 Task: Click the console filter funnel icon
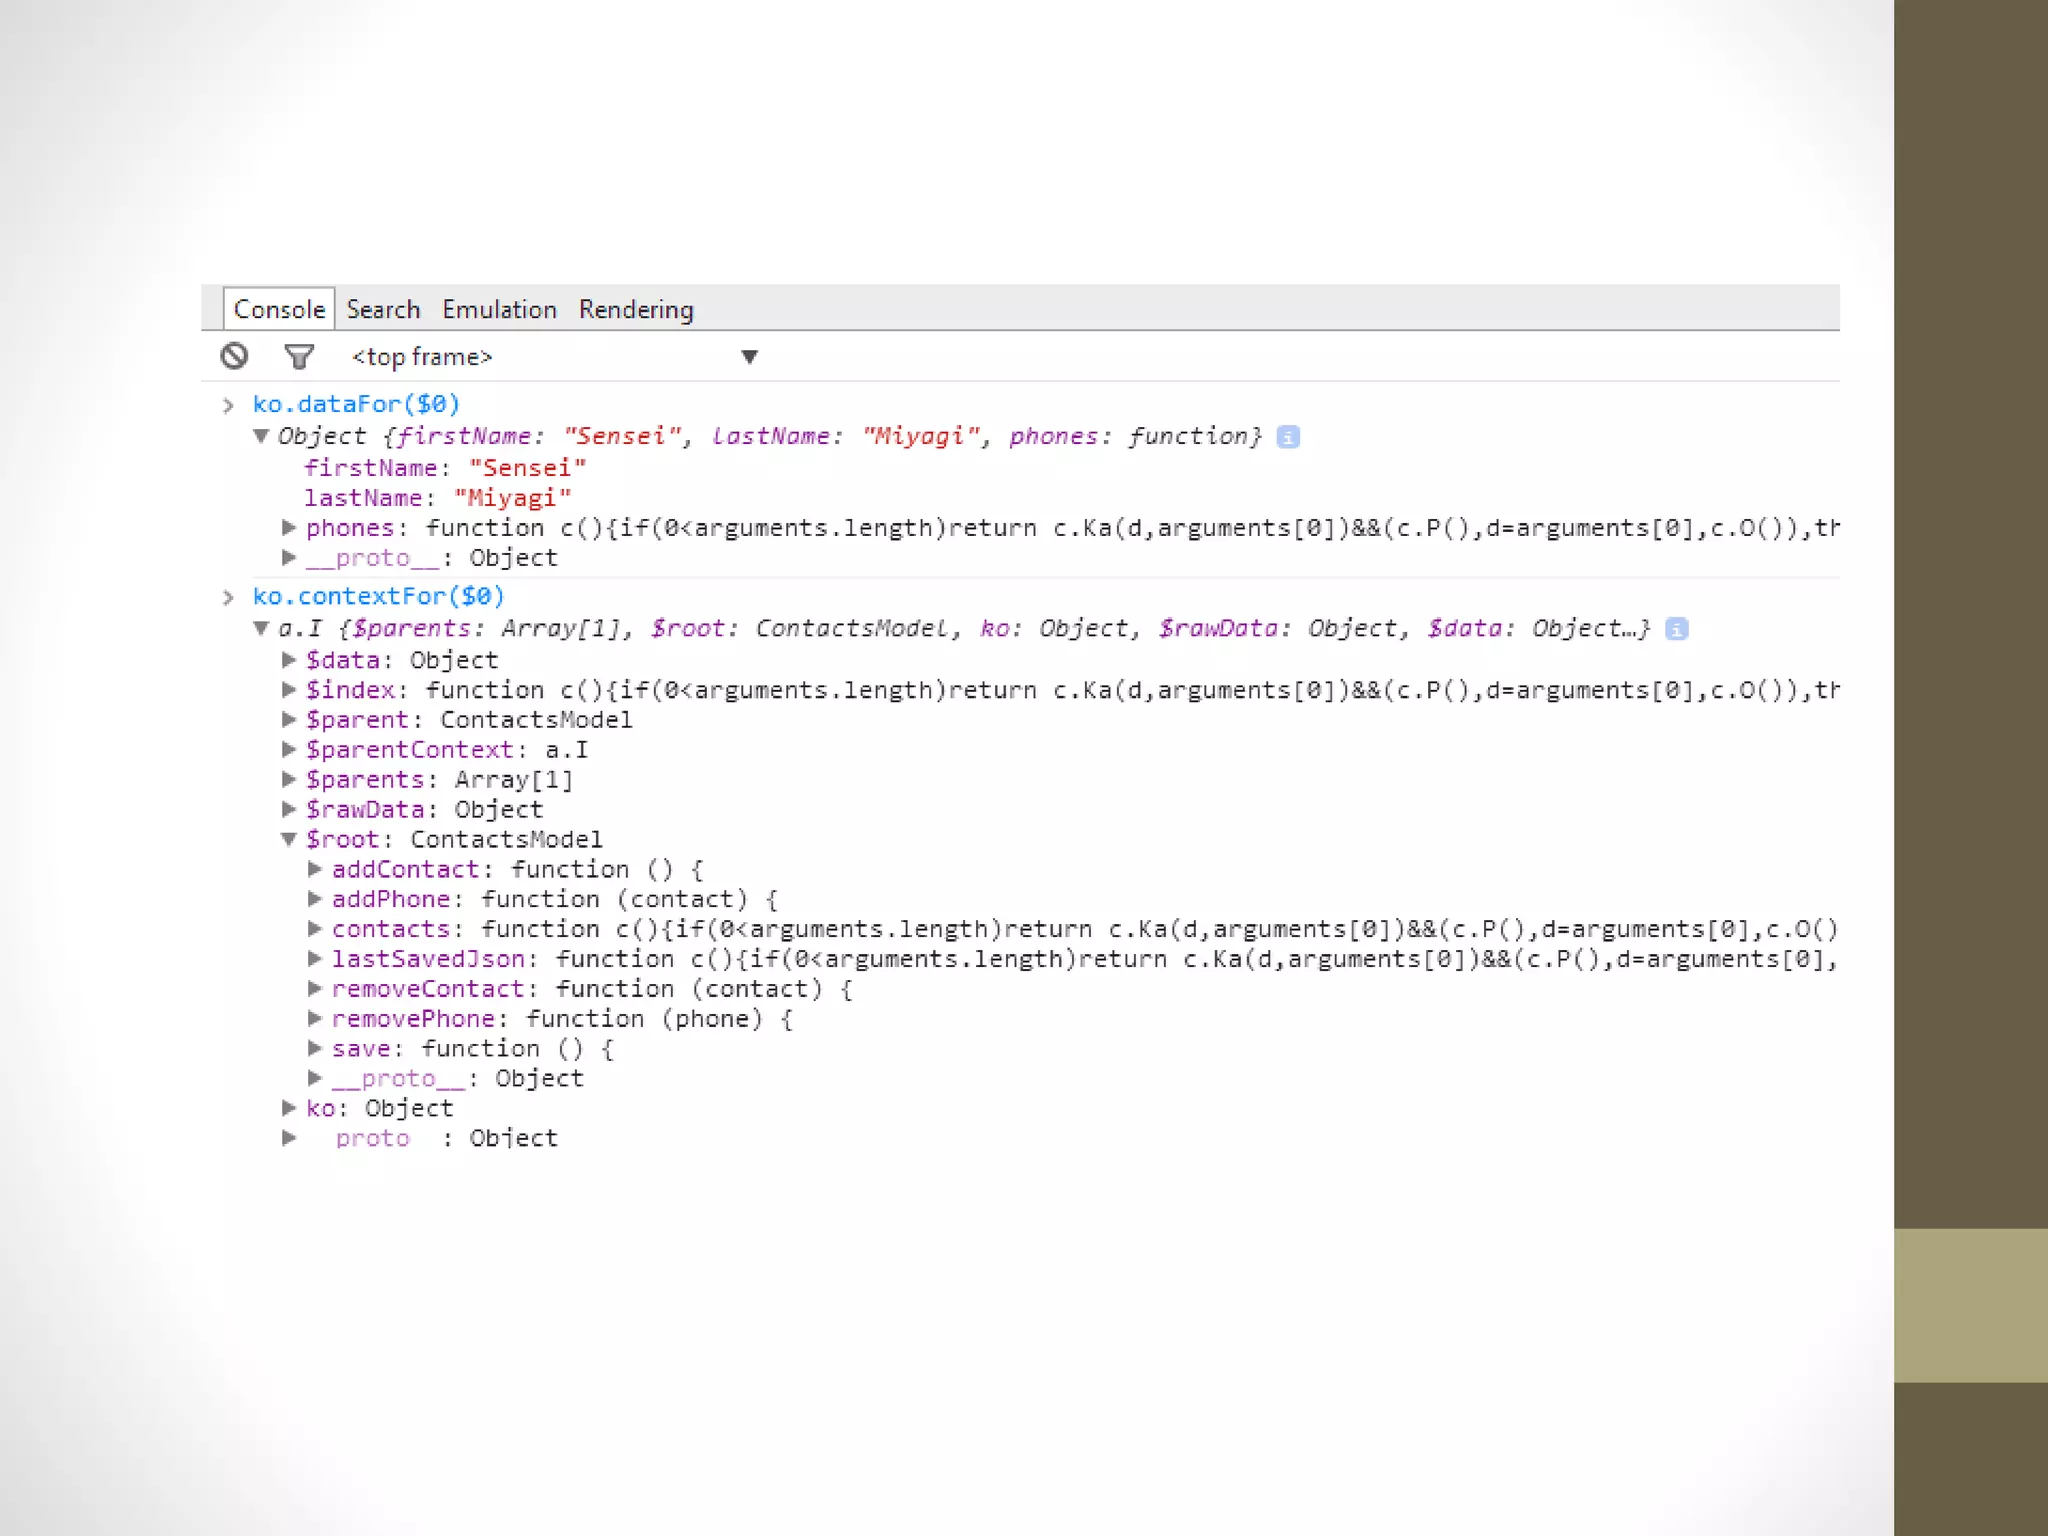tap(298, 356)
